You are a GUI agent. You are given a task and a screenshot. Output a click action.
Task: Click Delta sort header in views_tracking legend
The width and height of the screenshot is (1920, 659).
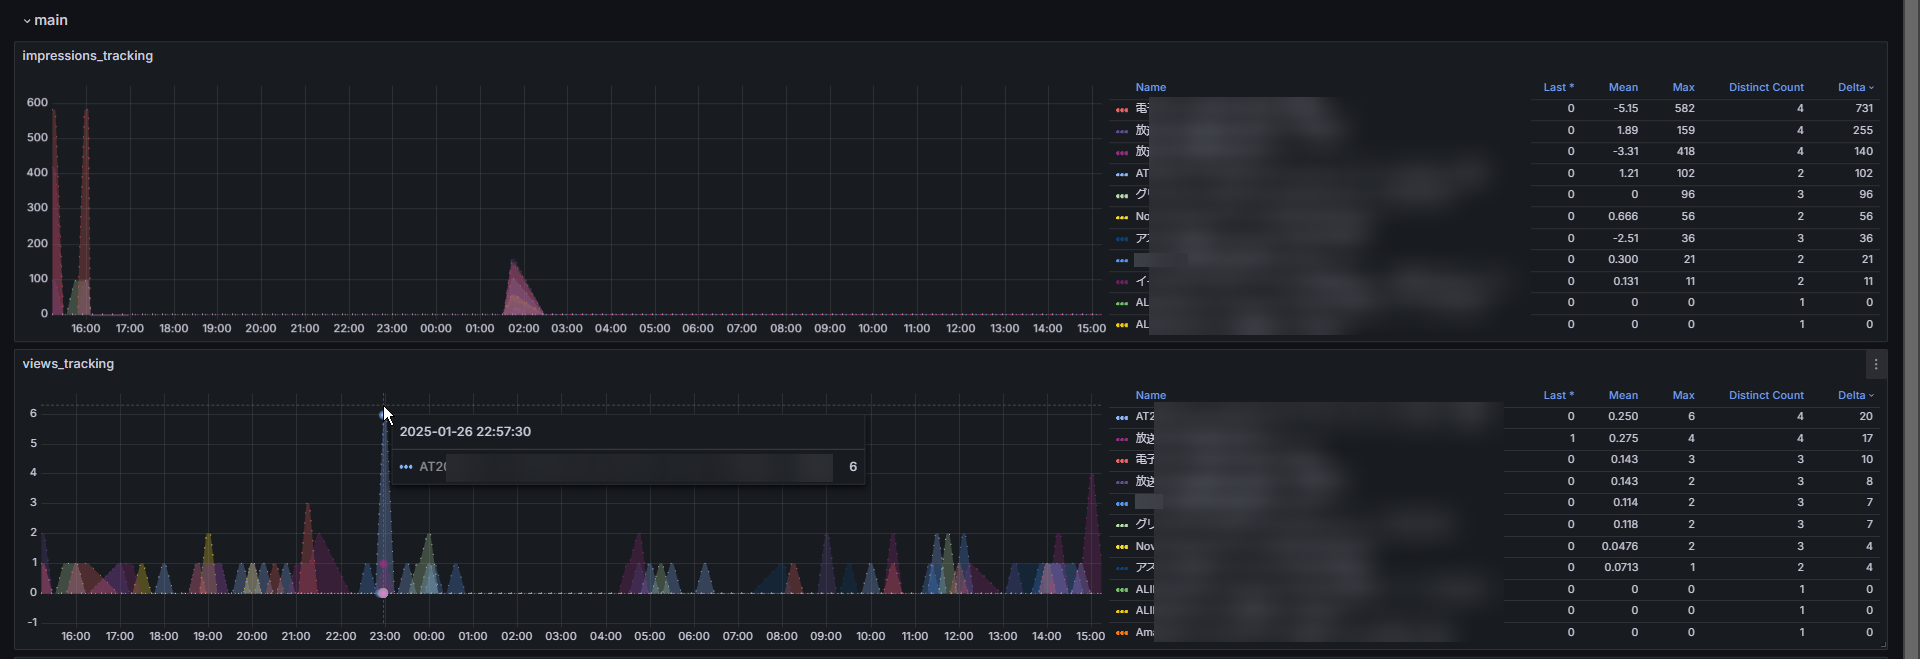coord(1855,396)
